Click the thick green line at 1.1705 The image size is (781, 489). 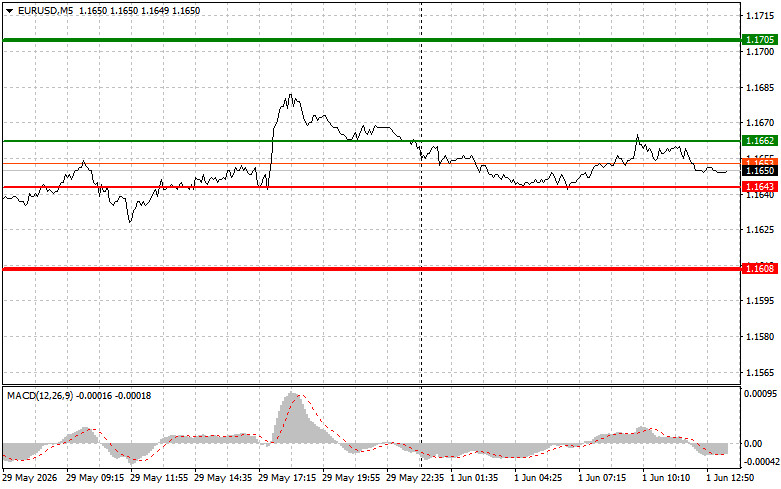coord(372,40)
